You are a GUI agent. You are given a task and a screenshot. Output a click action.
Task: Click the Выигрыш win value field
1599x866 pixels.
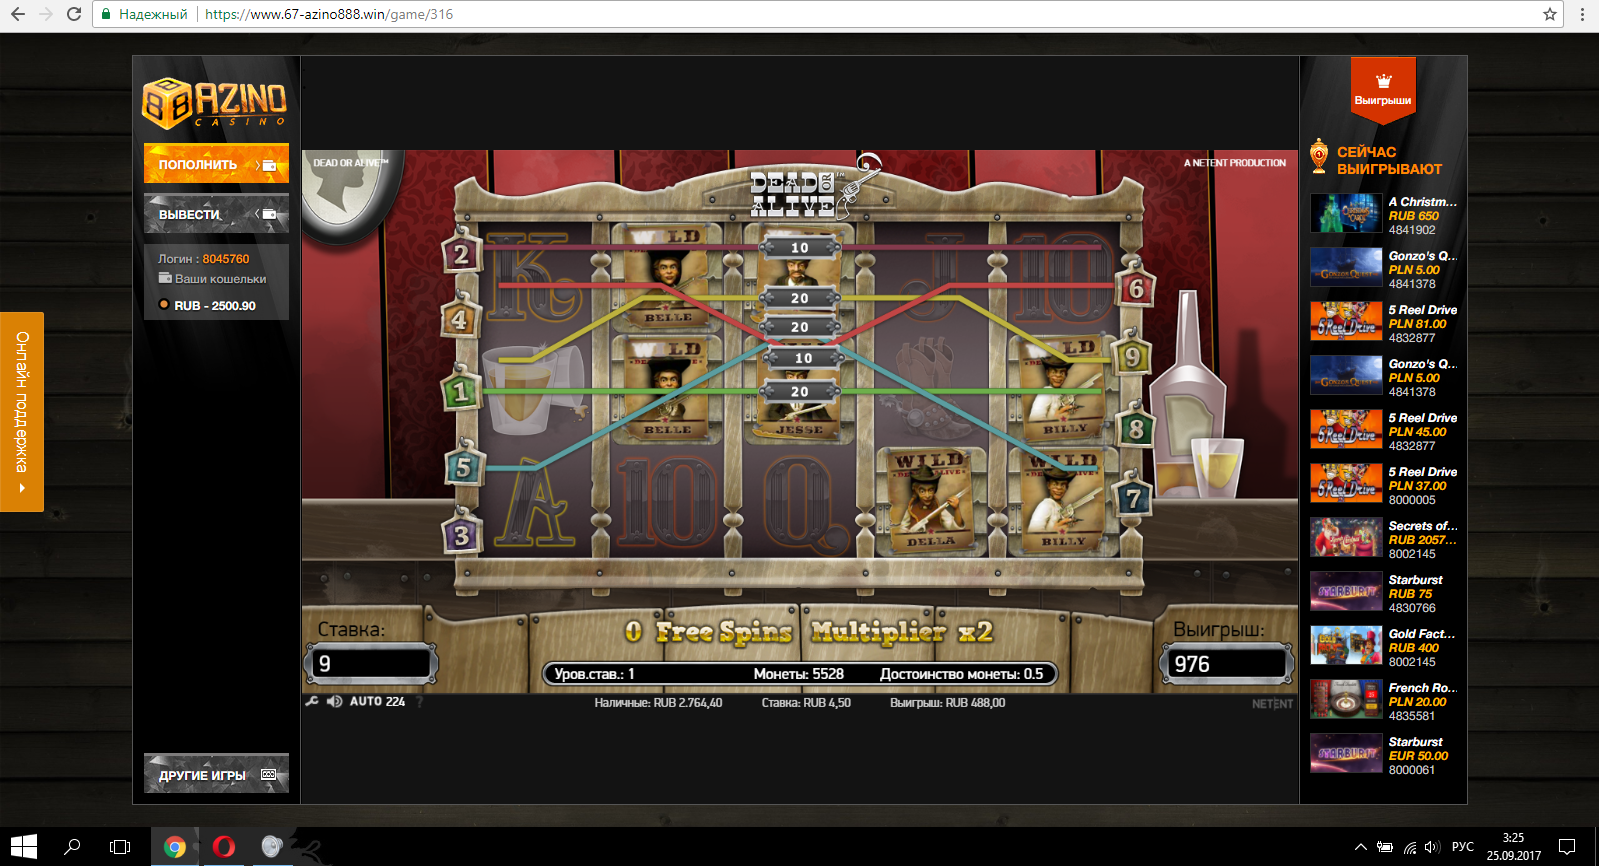[x=1226, y=663]
